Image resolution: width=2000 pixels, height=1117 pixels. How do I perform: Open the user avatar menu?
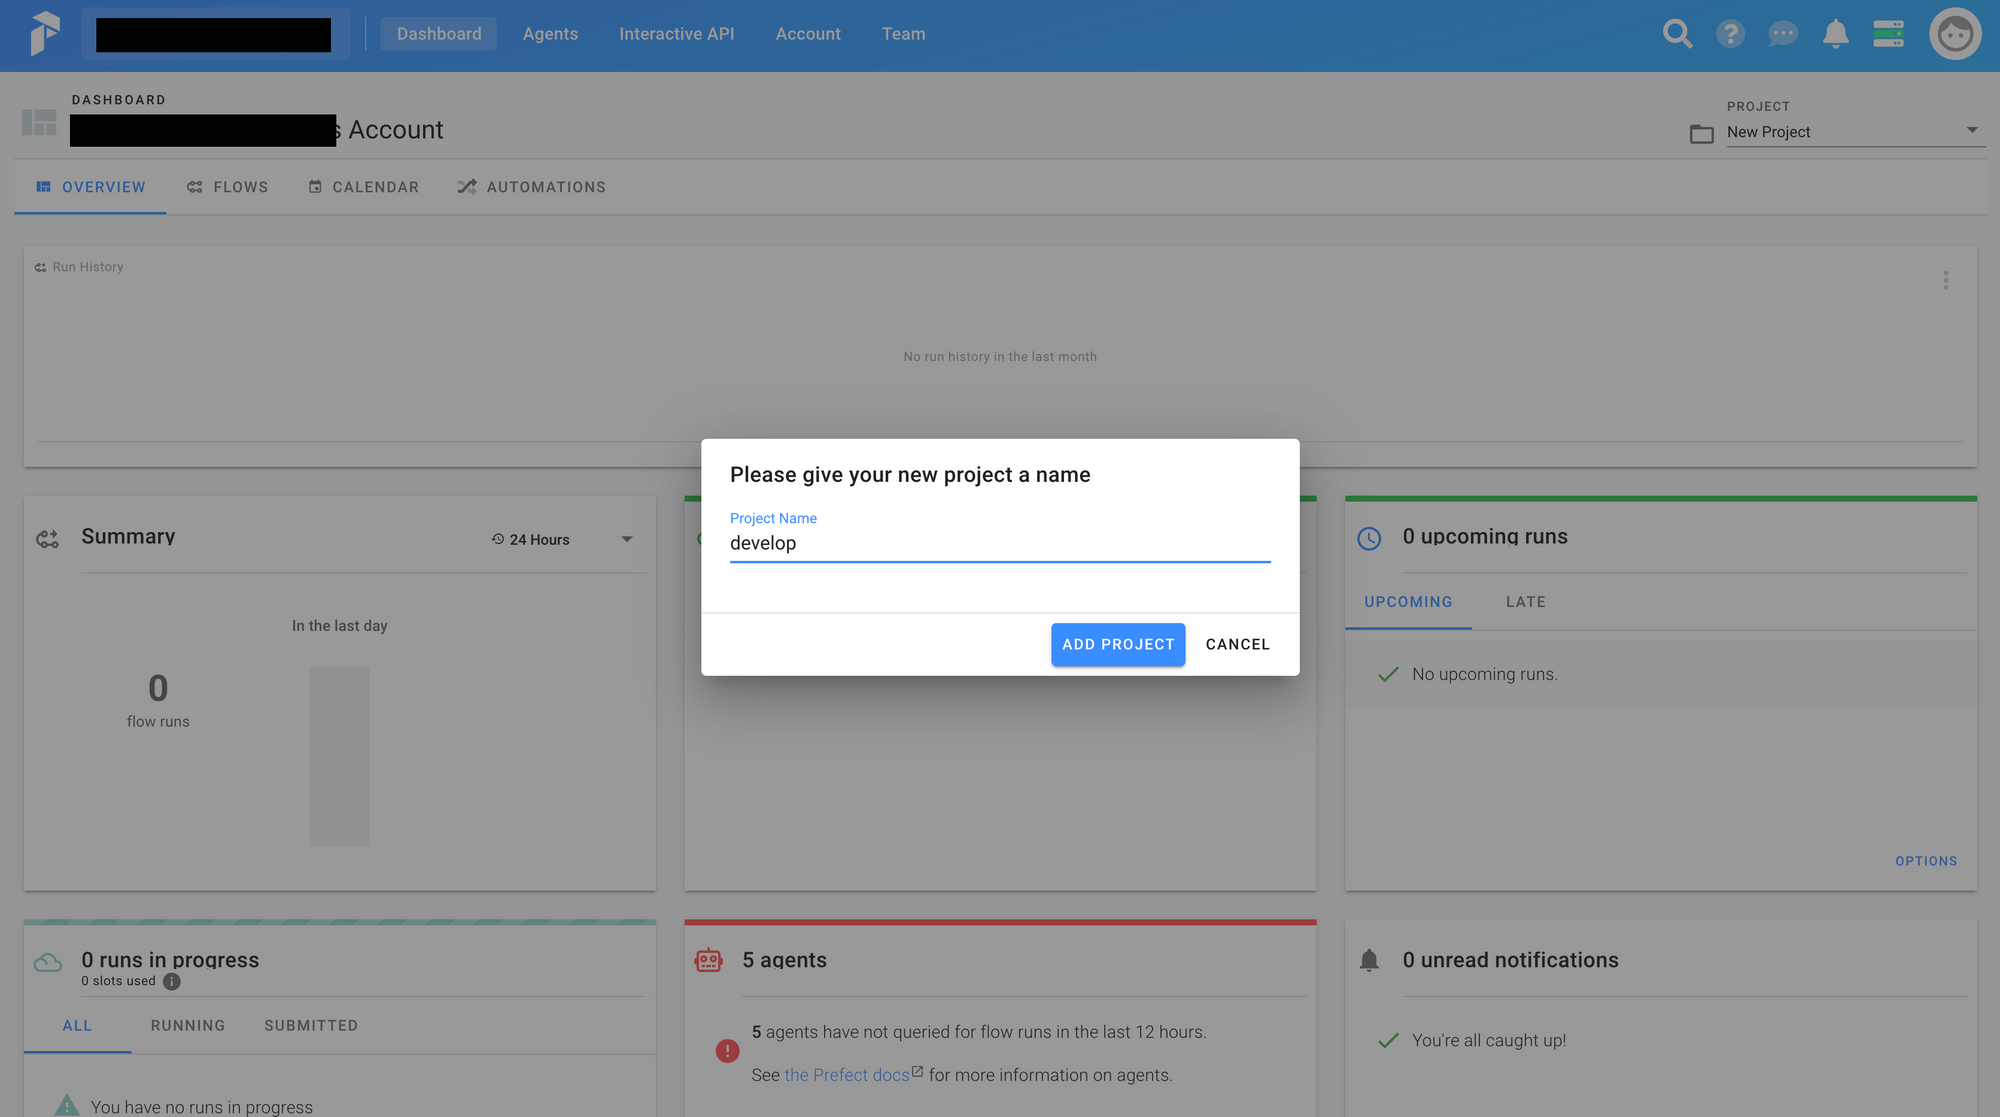pyautogui.click(x=1955, y=33)
